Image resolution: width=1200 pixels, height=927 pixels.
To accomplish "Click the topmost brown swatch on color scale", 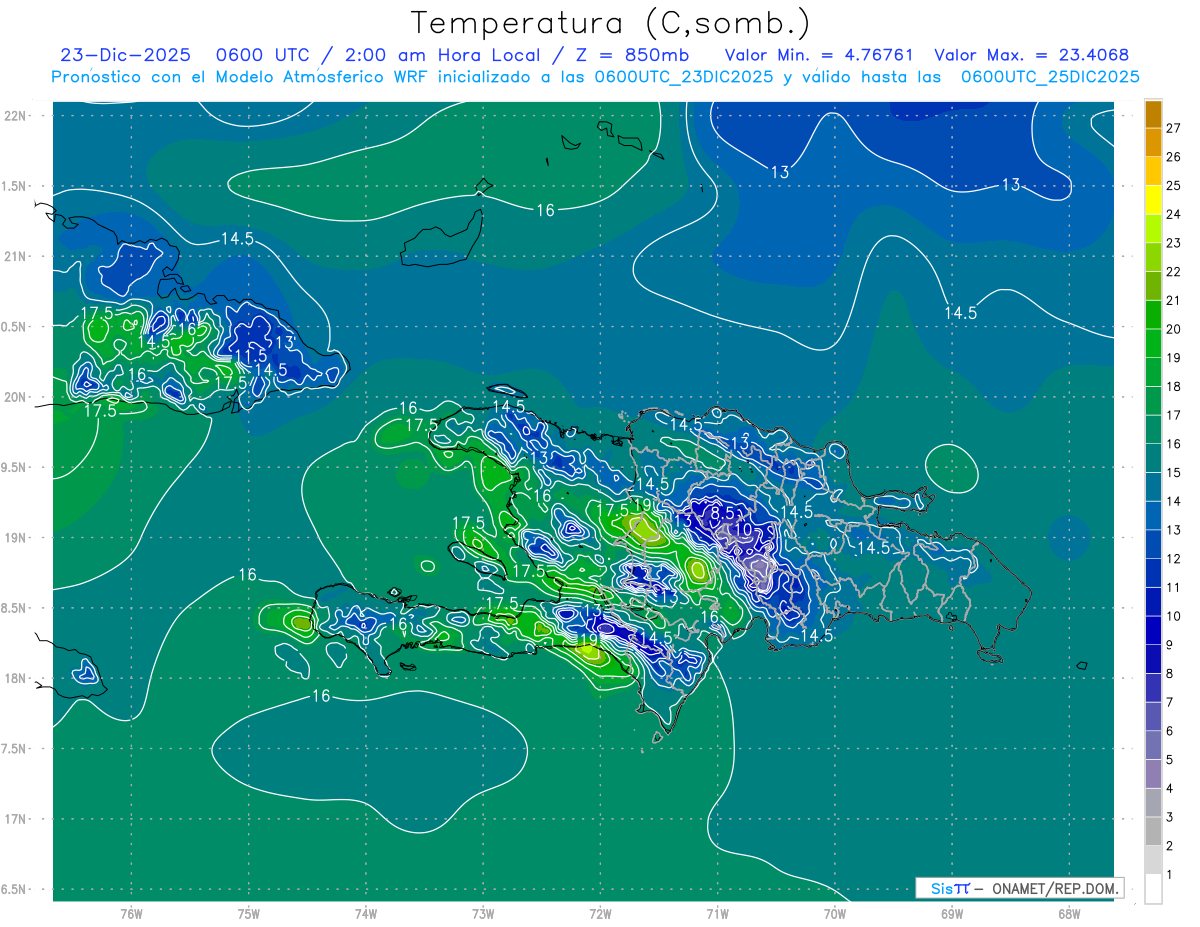I will (1153, 114).
